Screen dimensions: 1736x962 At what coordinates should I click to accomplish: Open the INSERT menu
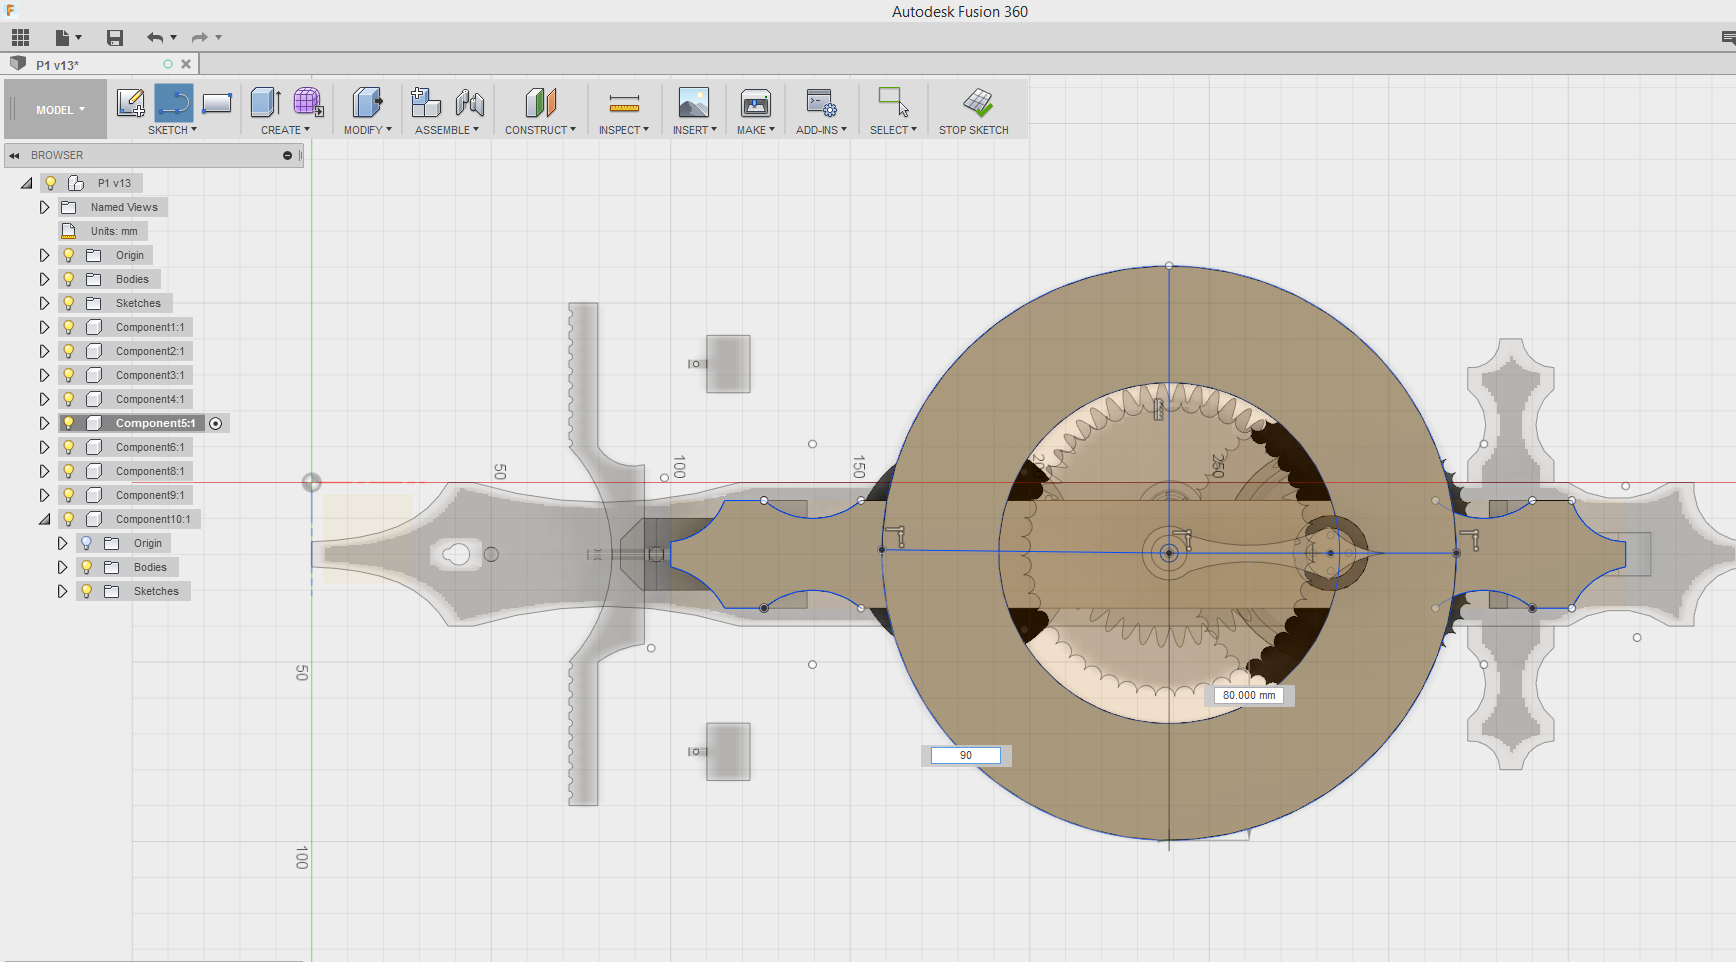coord(694,130)
